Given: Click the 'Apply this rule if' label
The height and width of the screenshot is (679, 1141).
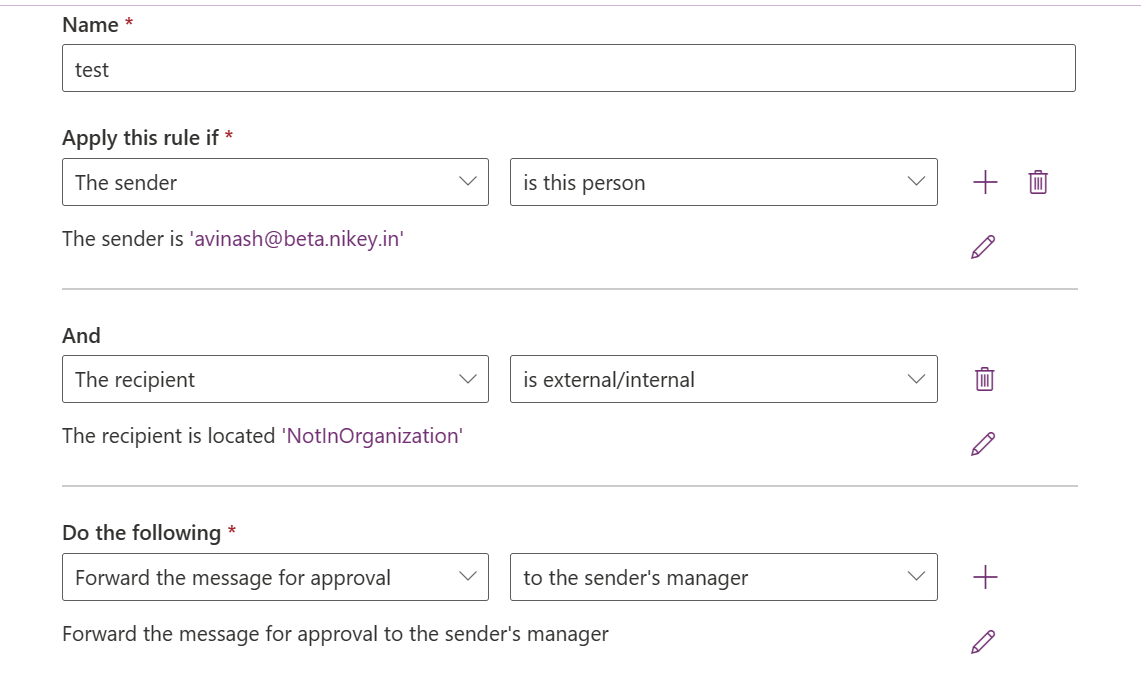Looking at the screenshot, I should pos(140,138).
